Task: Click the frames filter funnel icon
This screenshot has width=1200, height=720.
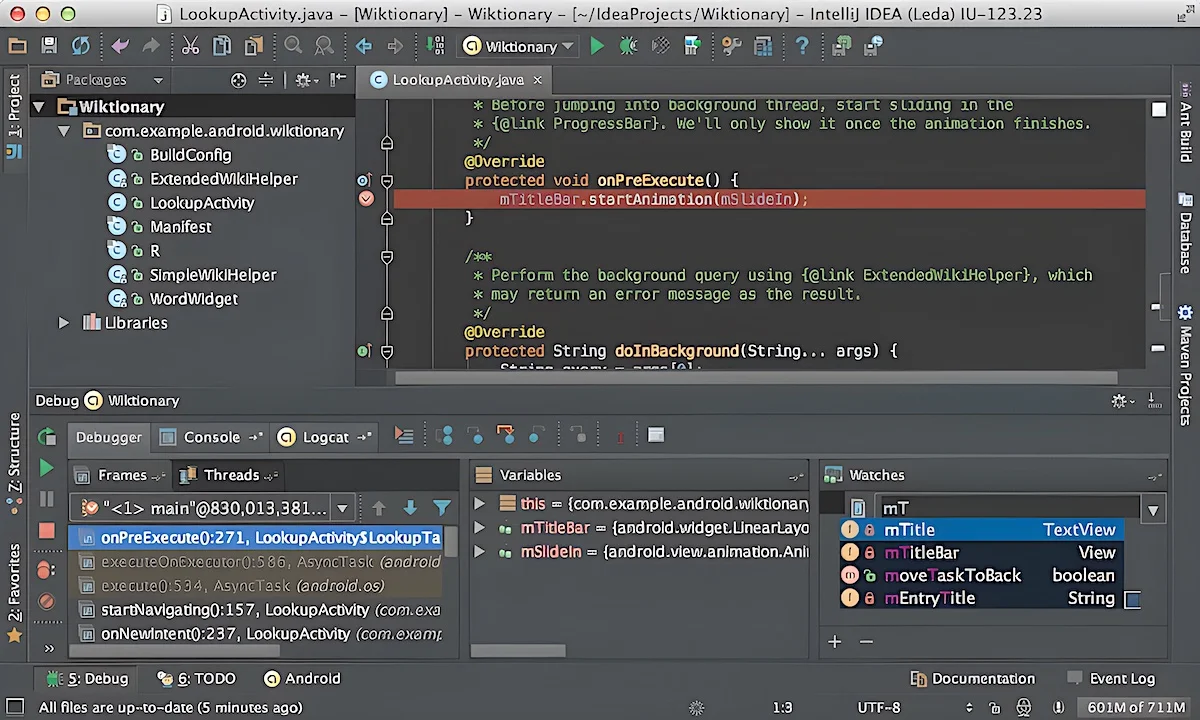Action: pyautogui.click(x=442, y=508)
